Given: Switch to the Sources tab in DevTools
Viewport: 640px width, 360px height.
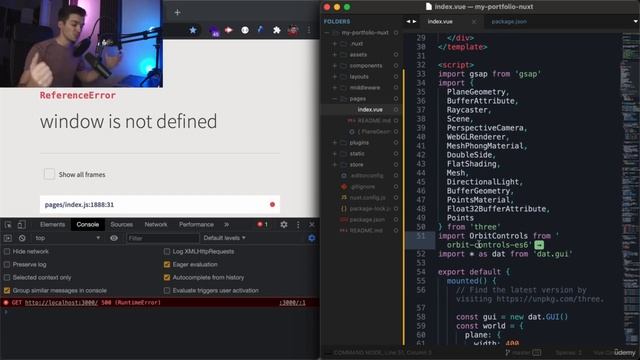Looking at the screenshot, I should 122,224.
